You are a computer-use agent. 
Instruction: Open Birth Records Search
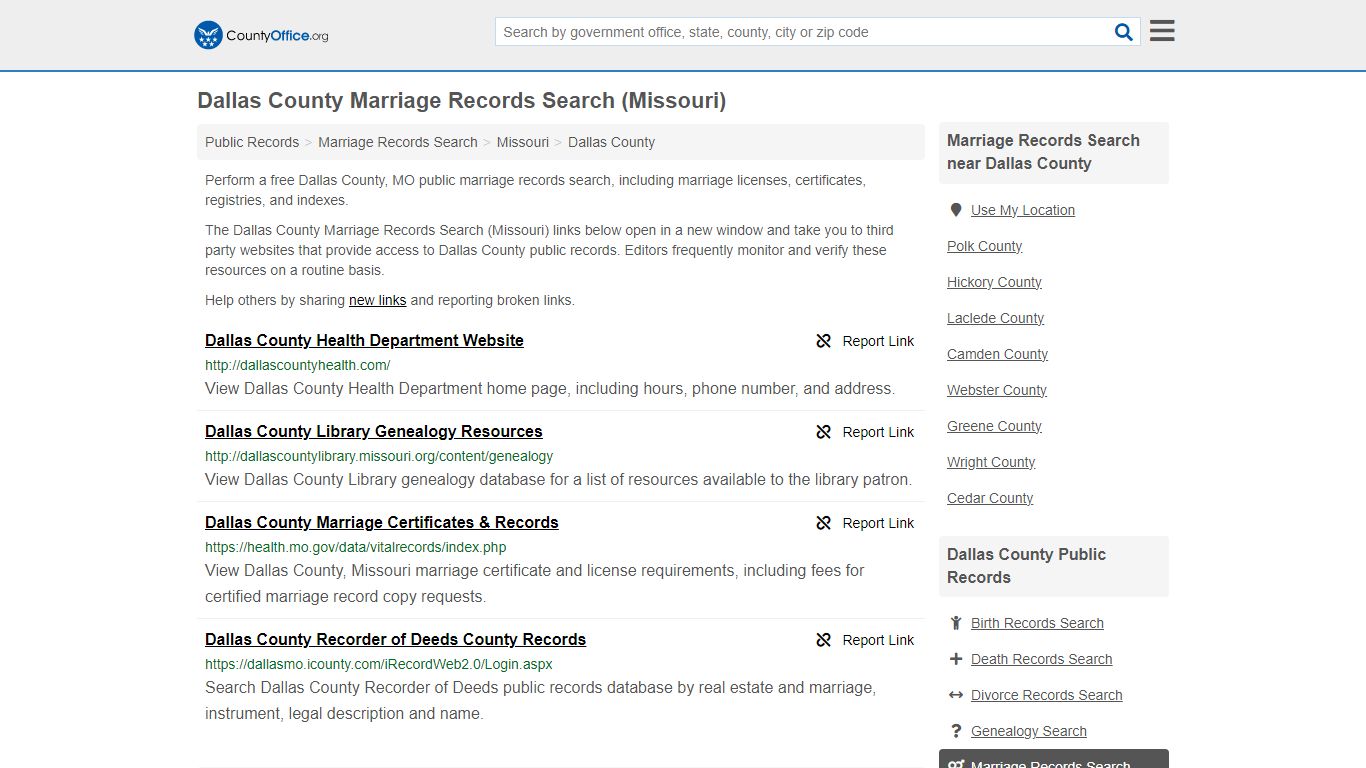pyautogui.click(x=1037, y=623)
